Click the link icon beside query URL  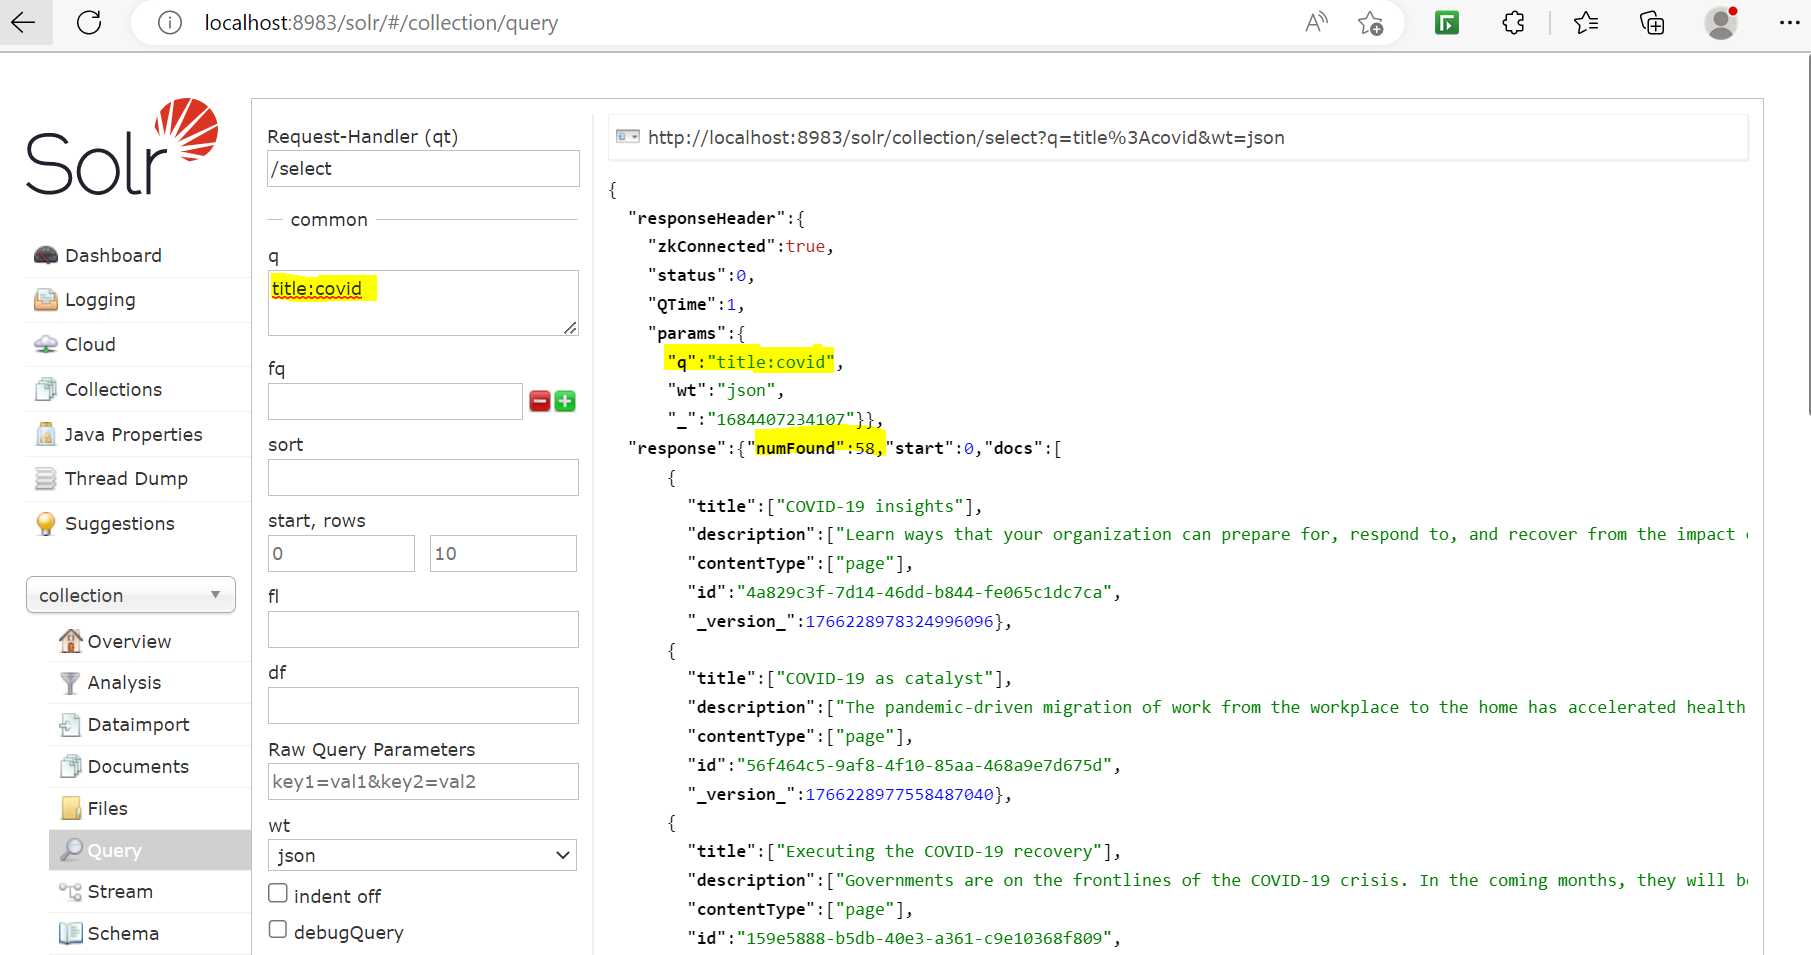coord(628,136)
